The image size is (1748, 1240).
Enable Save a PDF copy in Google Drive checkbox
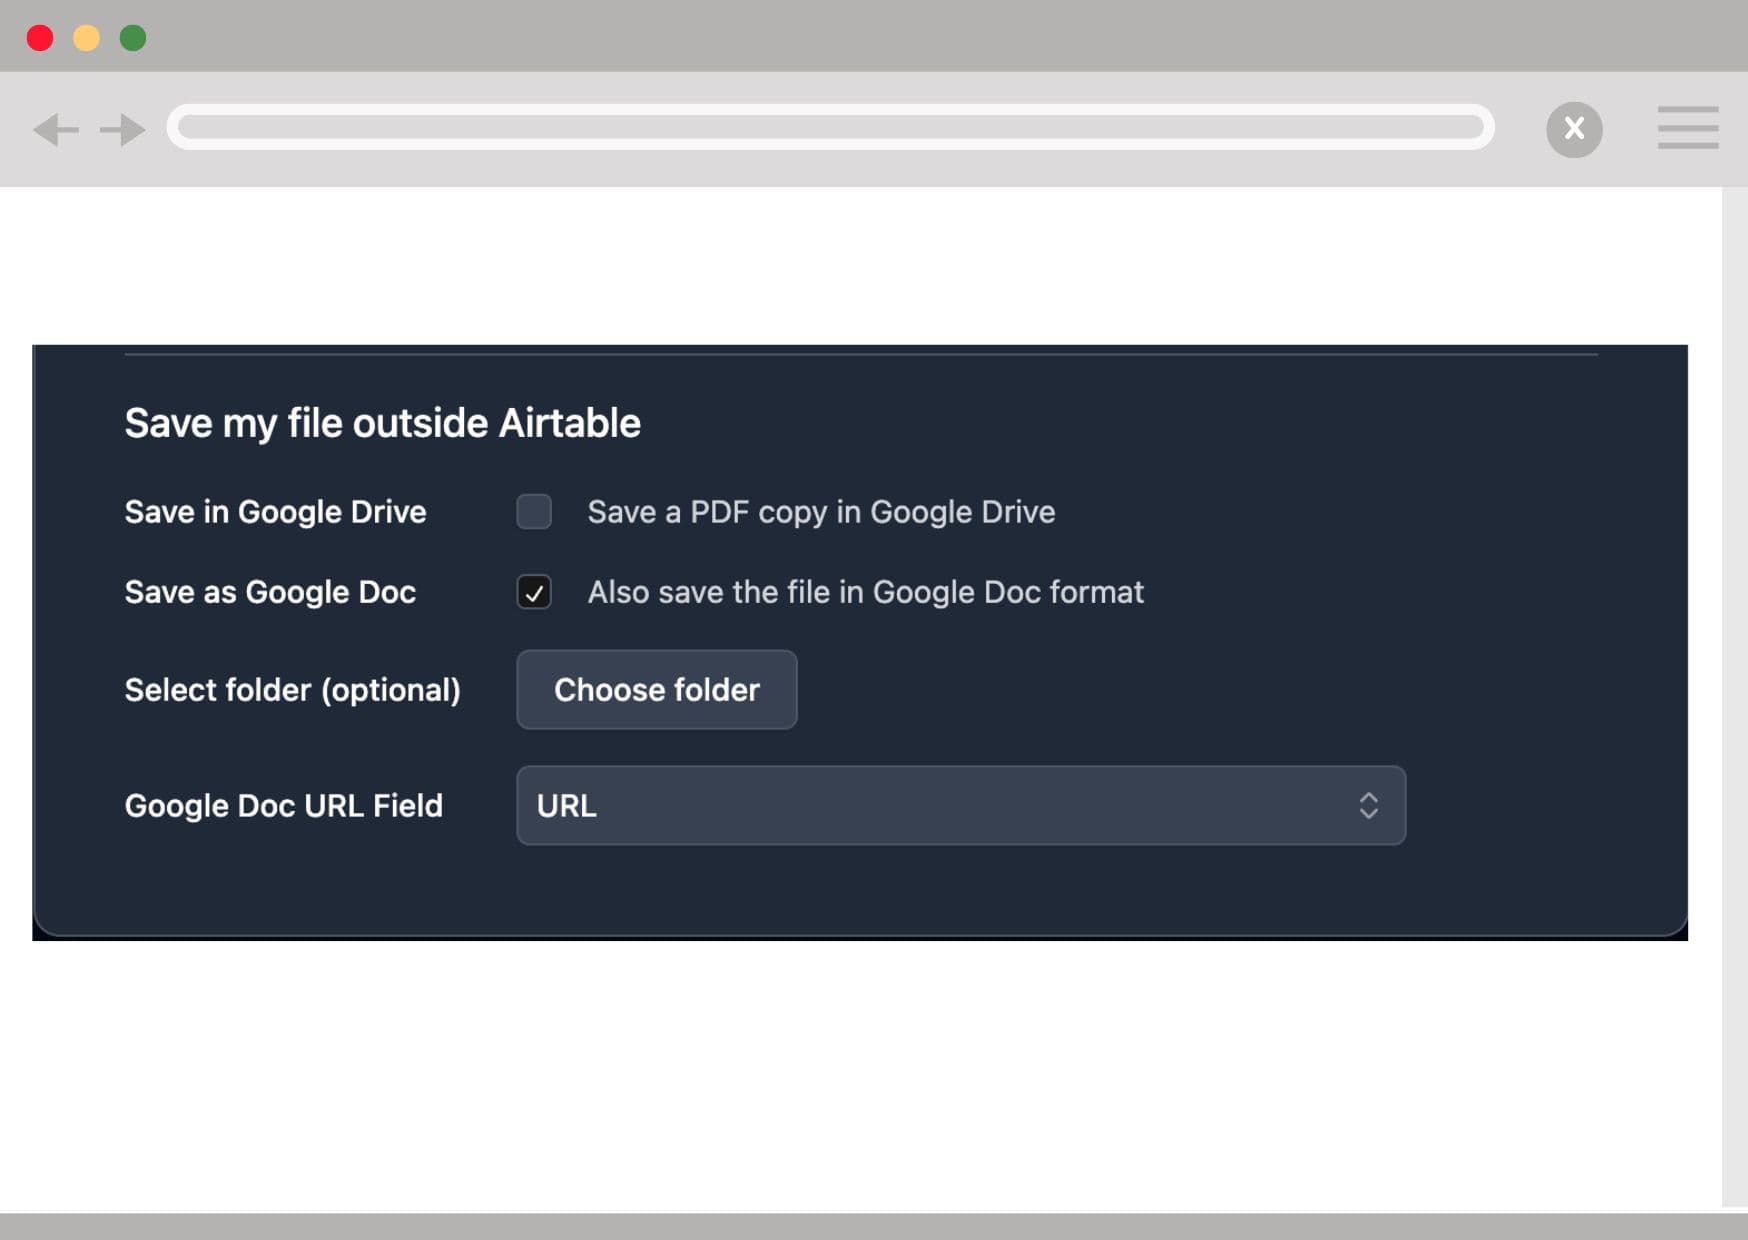(x=534, y=511)
